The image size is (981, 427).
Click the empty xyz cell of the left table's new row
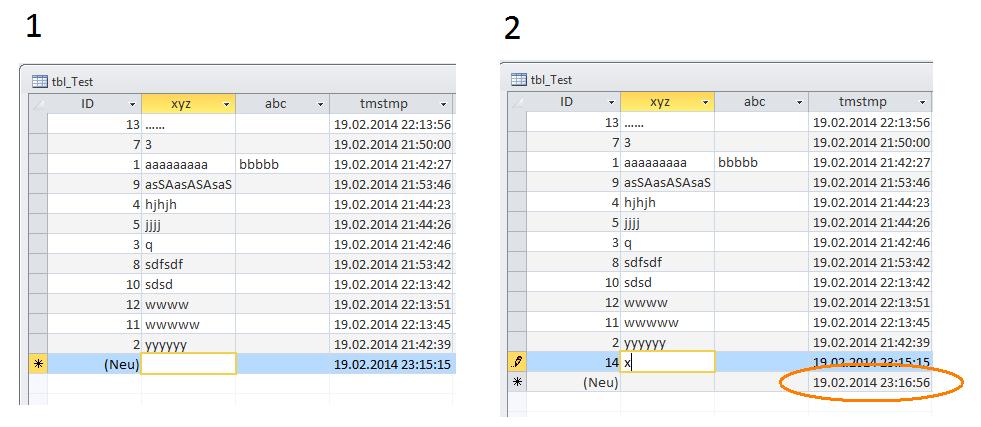[189, 363]
